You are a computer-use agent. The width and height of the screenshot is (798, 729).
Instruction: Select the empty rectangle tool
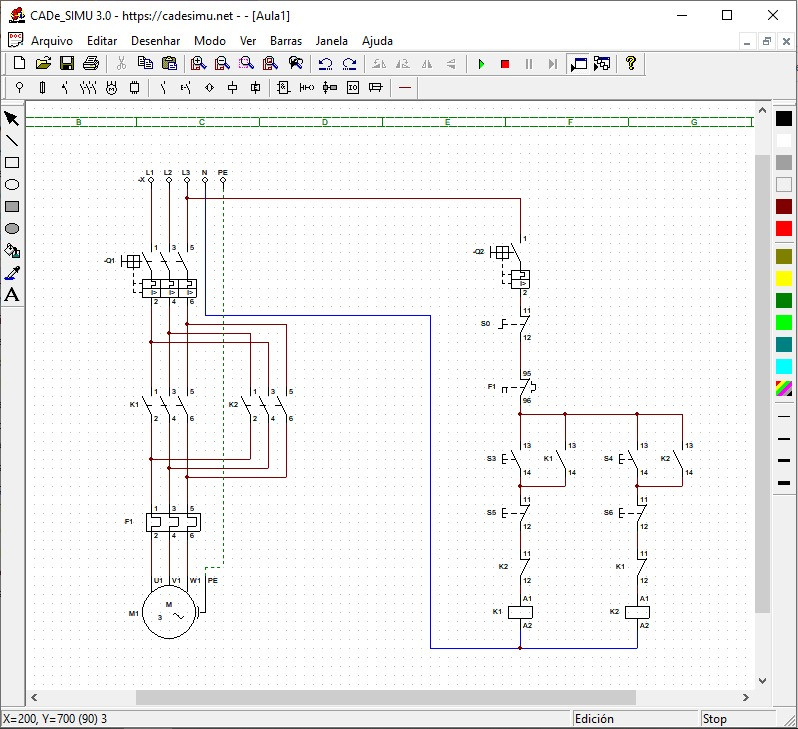pyautogui.click(x=12, y=162)
